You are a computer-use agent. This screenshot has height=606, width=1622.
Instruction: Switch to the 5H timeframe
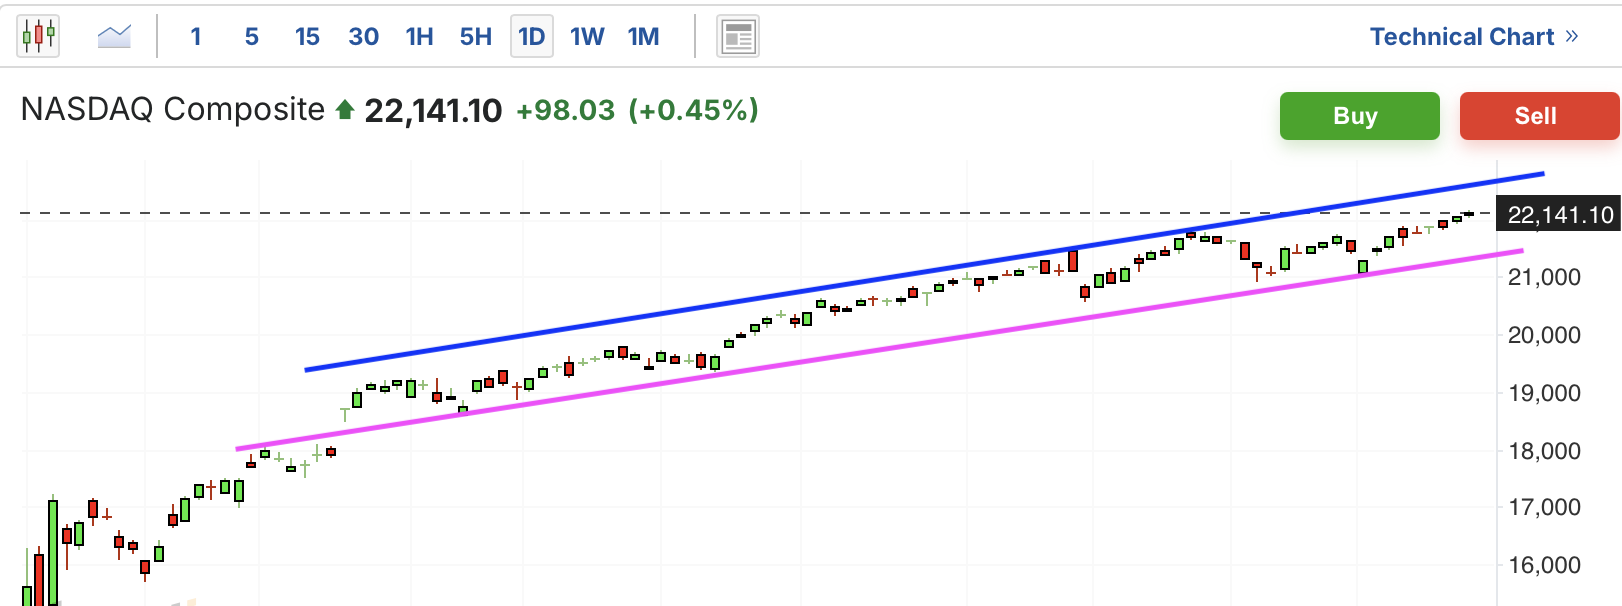coord(476,37)
